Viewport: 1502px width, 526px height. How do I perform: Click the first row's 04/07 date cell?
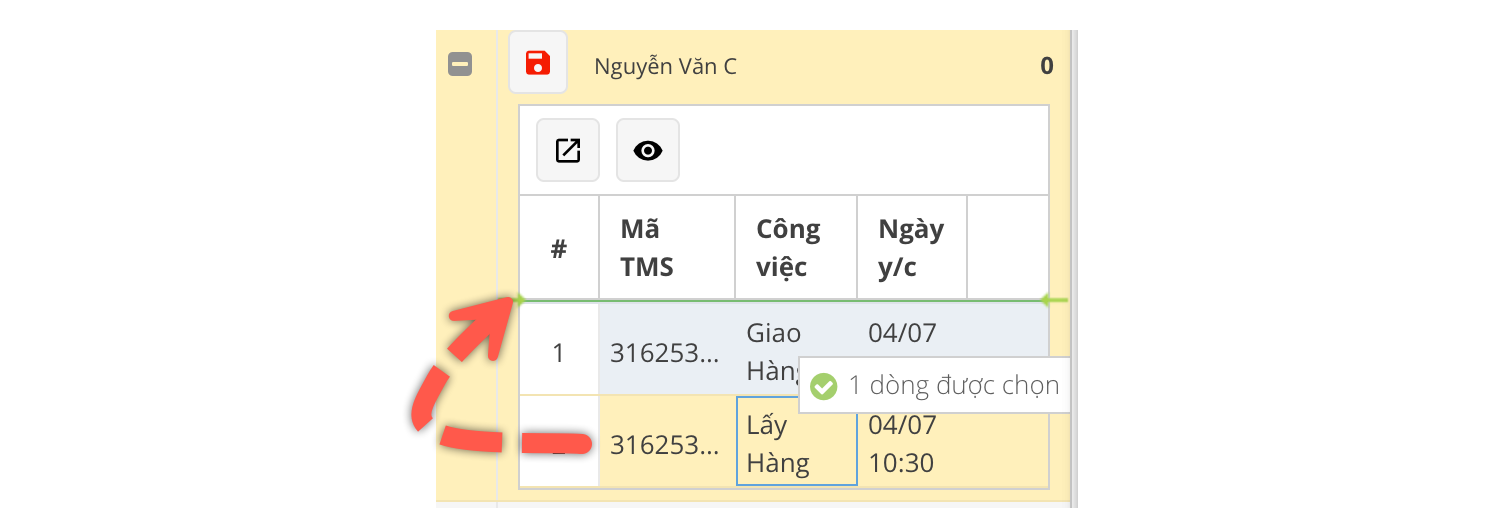pos(902,332)
